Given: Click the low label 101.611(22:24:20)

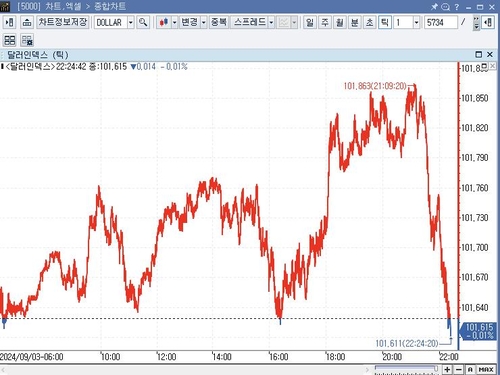Looking at the screenshot, I should tap(407, 343).
